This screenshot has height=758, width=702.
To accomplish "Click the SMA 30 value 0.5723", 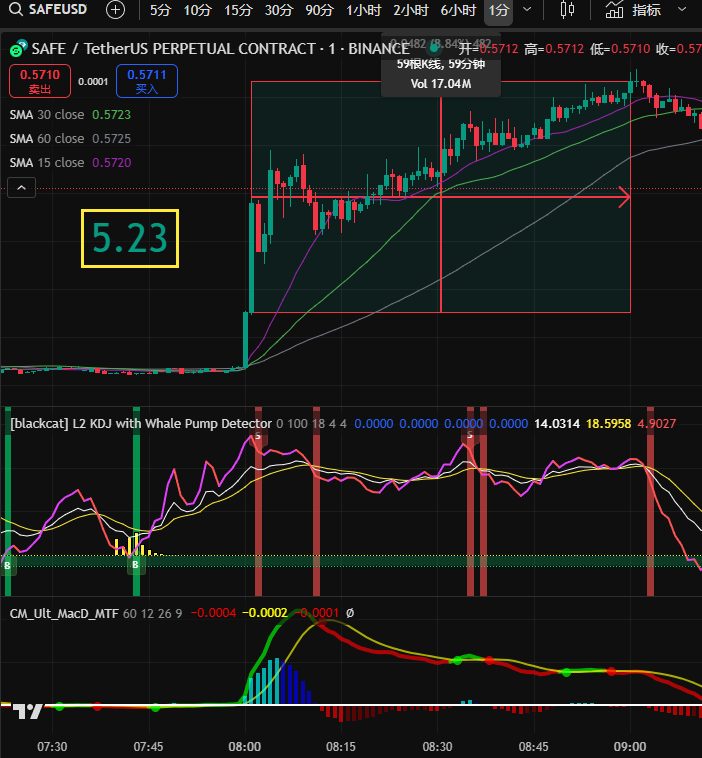I will coord(111,115).
